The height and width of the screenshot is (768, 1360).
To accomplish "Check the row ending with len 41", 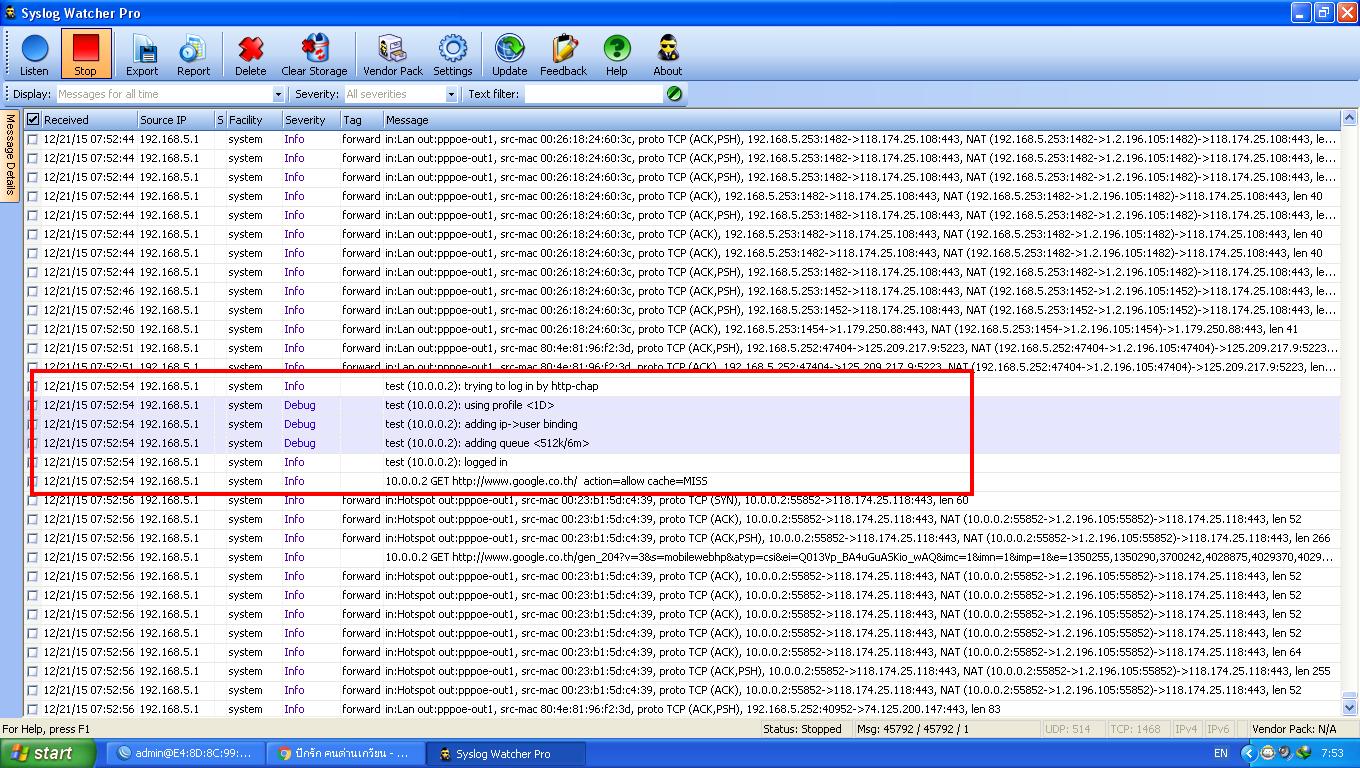I will click(x=33, y=329).
